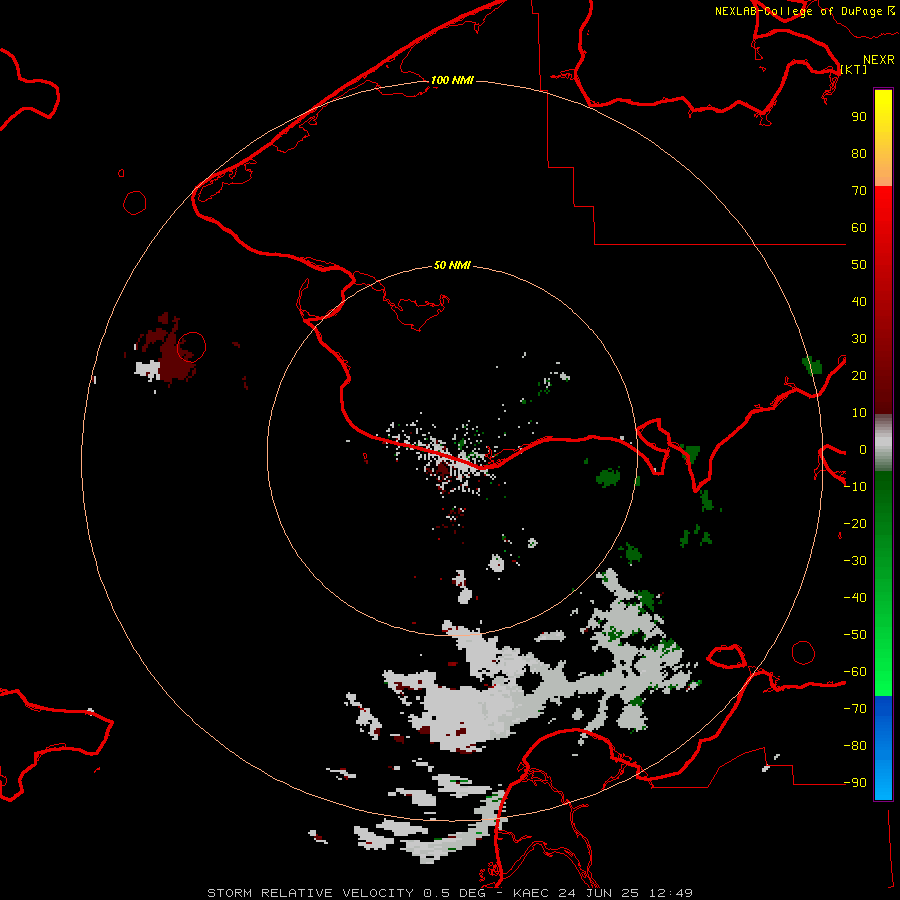The image size is (900, 900).
Task: Click the KAEC radar station identifier
Action: click(531, 893)
